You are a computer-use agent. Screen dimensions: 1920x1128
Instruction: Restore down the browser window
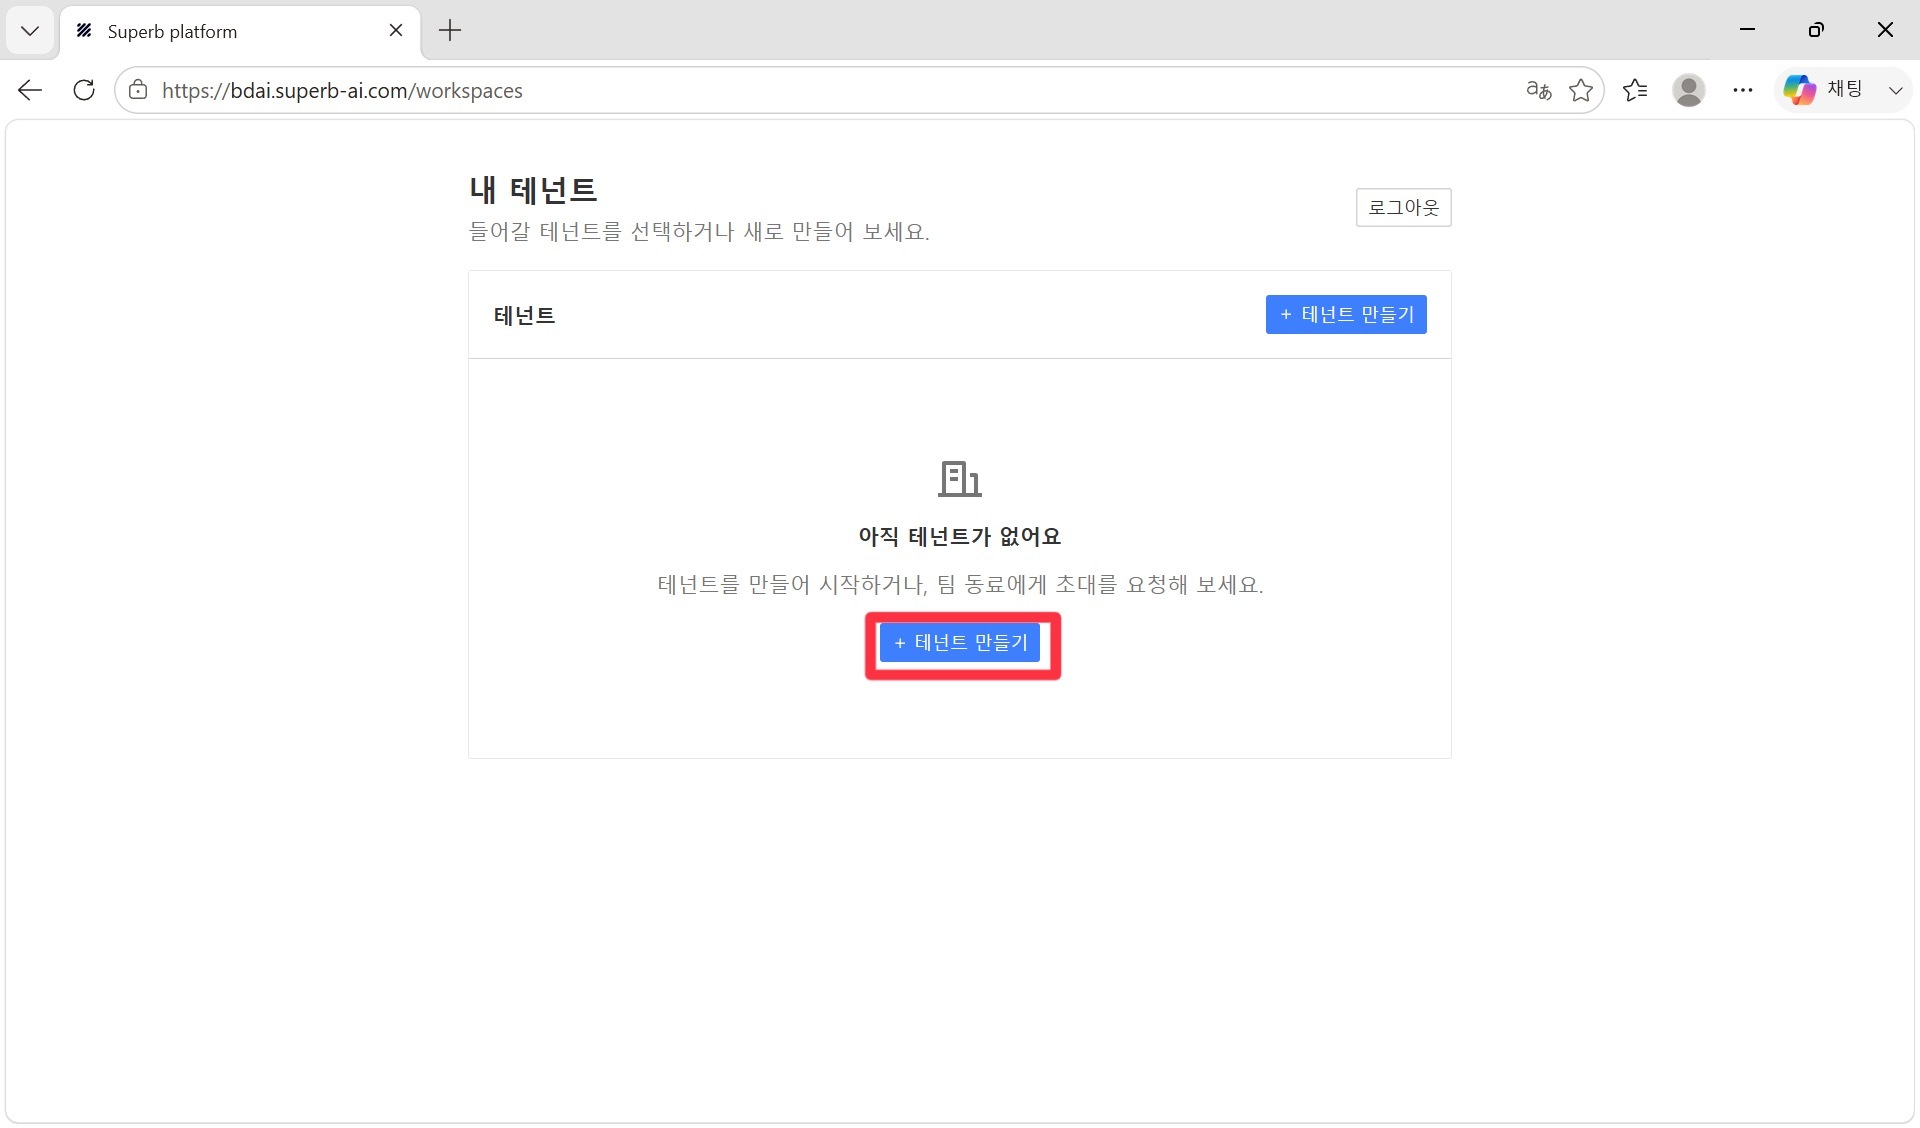tap(1816, 30)
